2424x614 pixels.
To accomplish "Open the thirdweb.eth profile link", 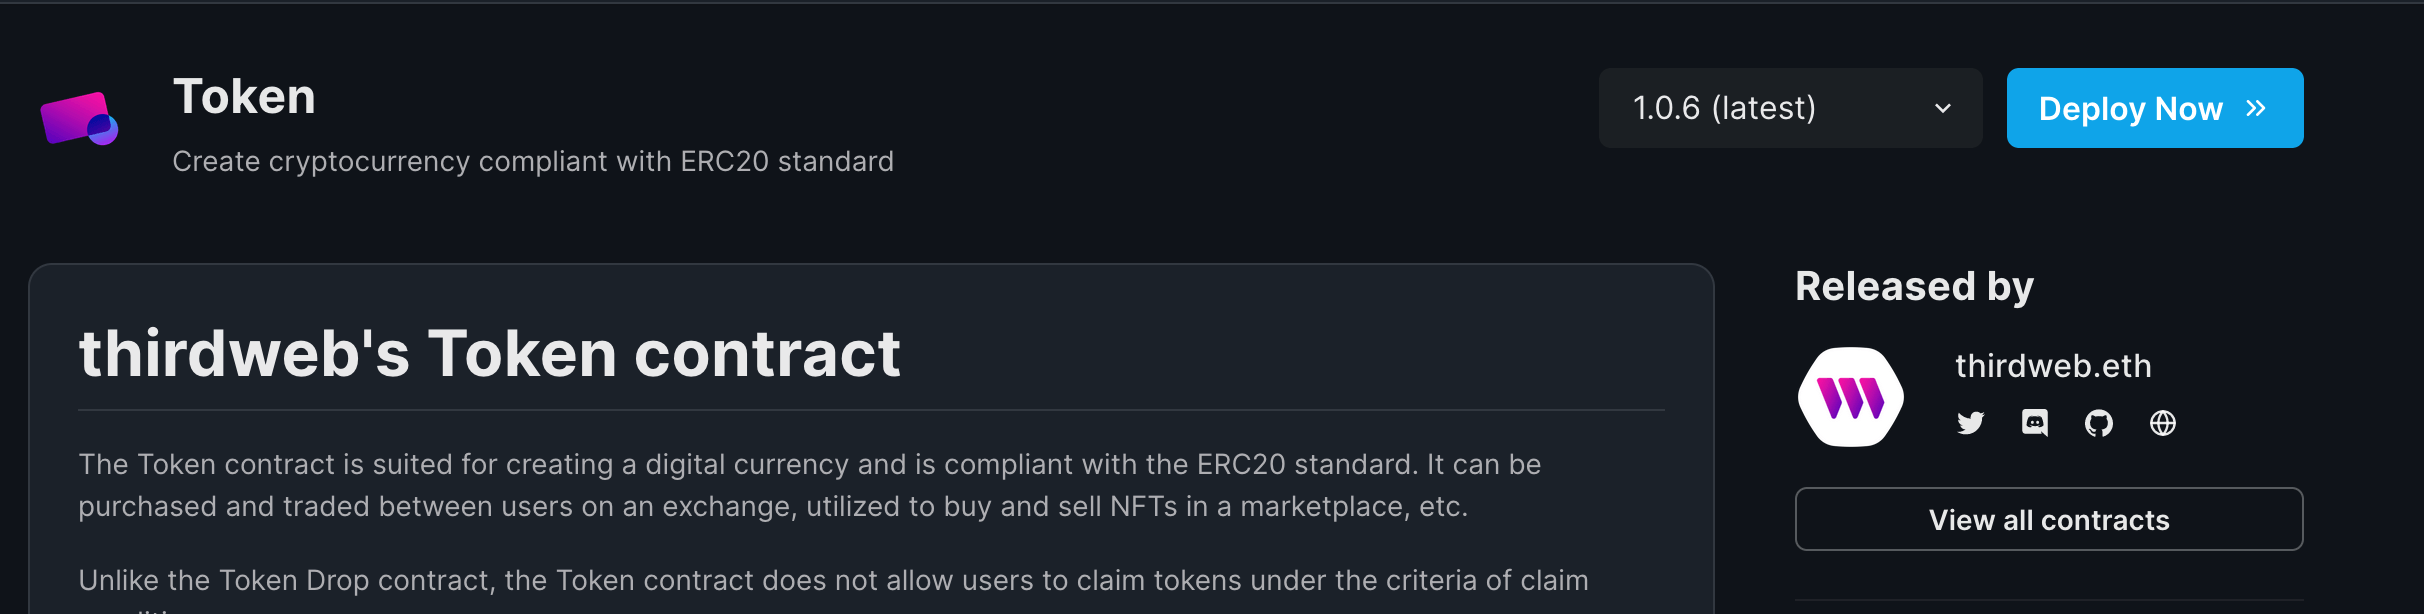I will click(2053, 365).
